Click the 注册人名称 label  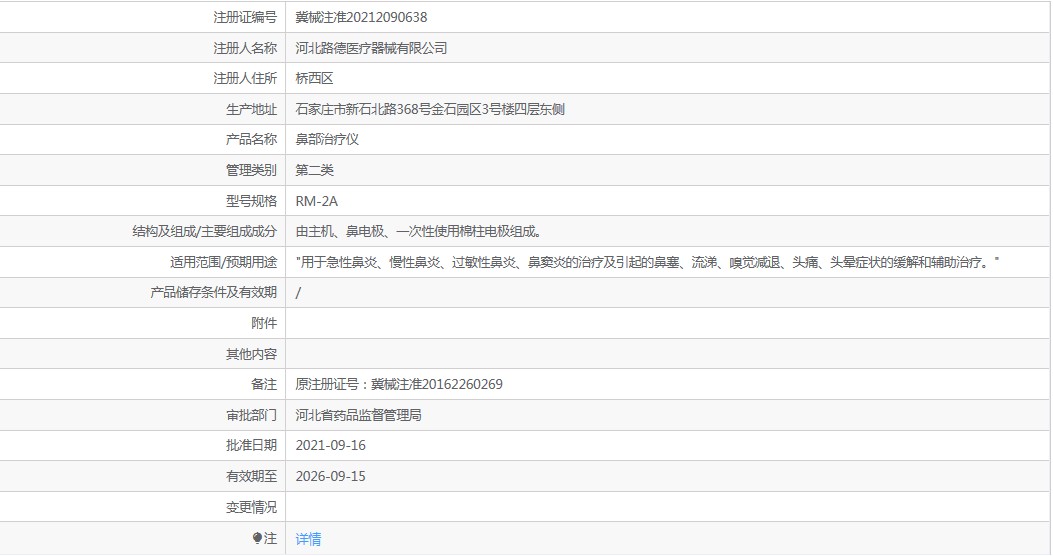(x=245, y=48)
